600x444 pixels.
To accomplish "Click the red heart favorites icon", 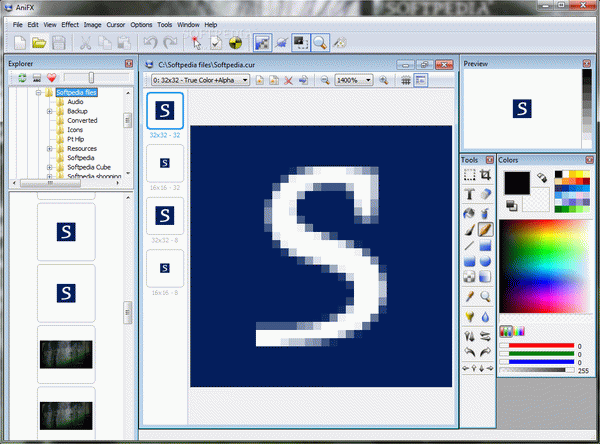I will coord(52,78).
